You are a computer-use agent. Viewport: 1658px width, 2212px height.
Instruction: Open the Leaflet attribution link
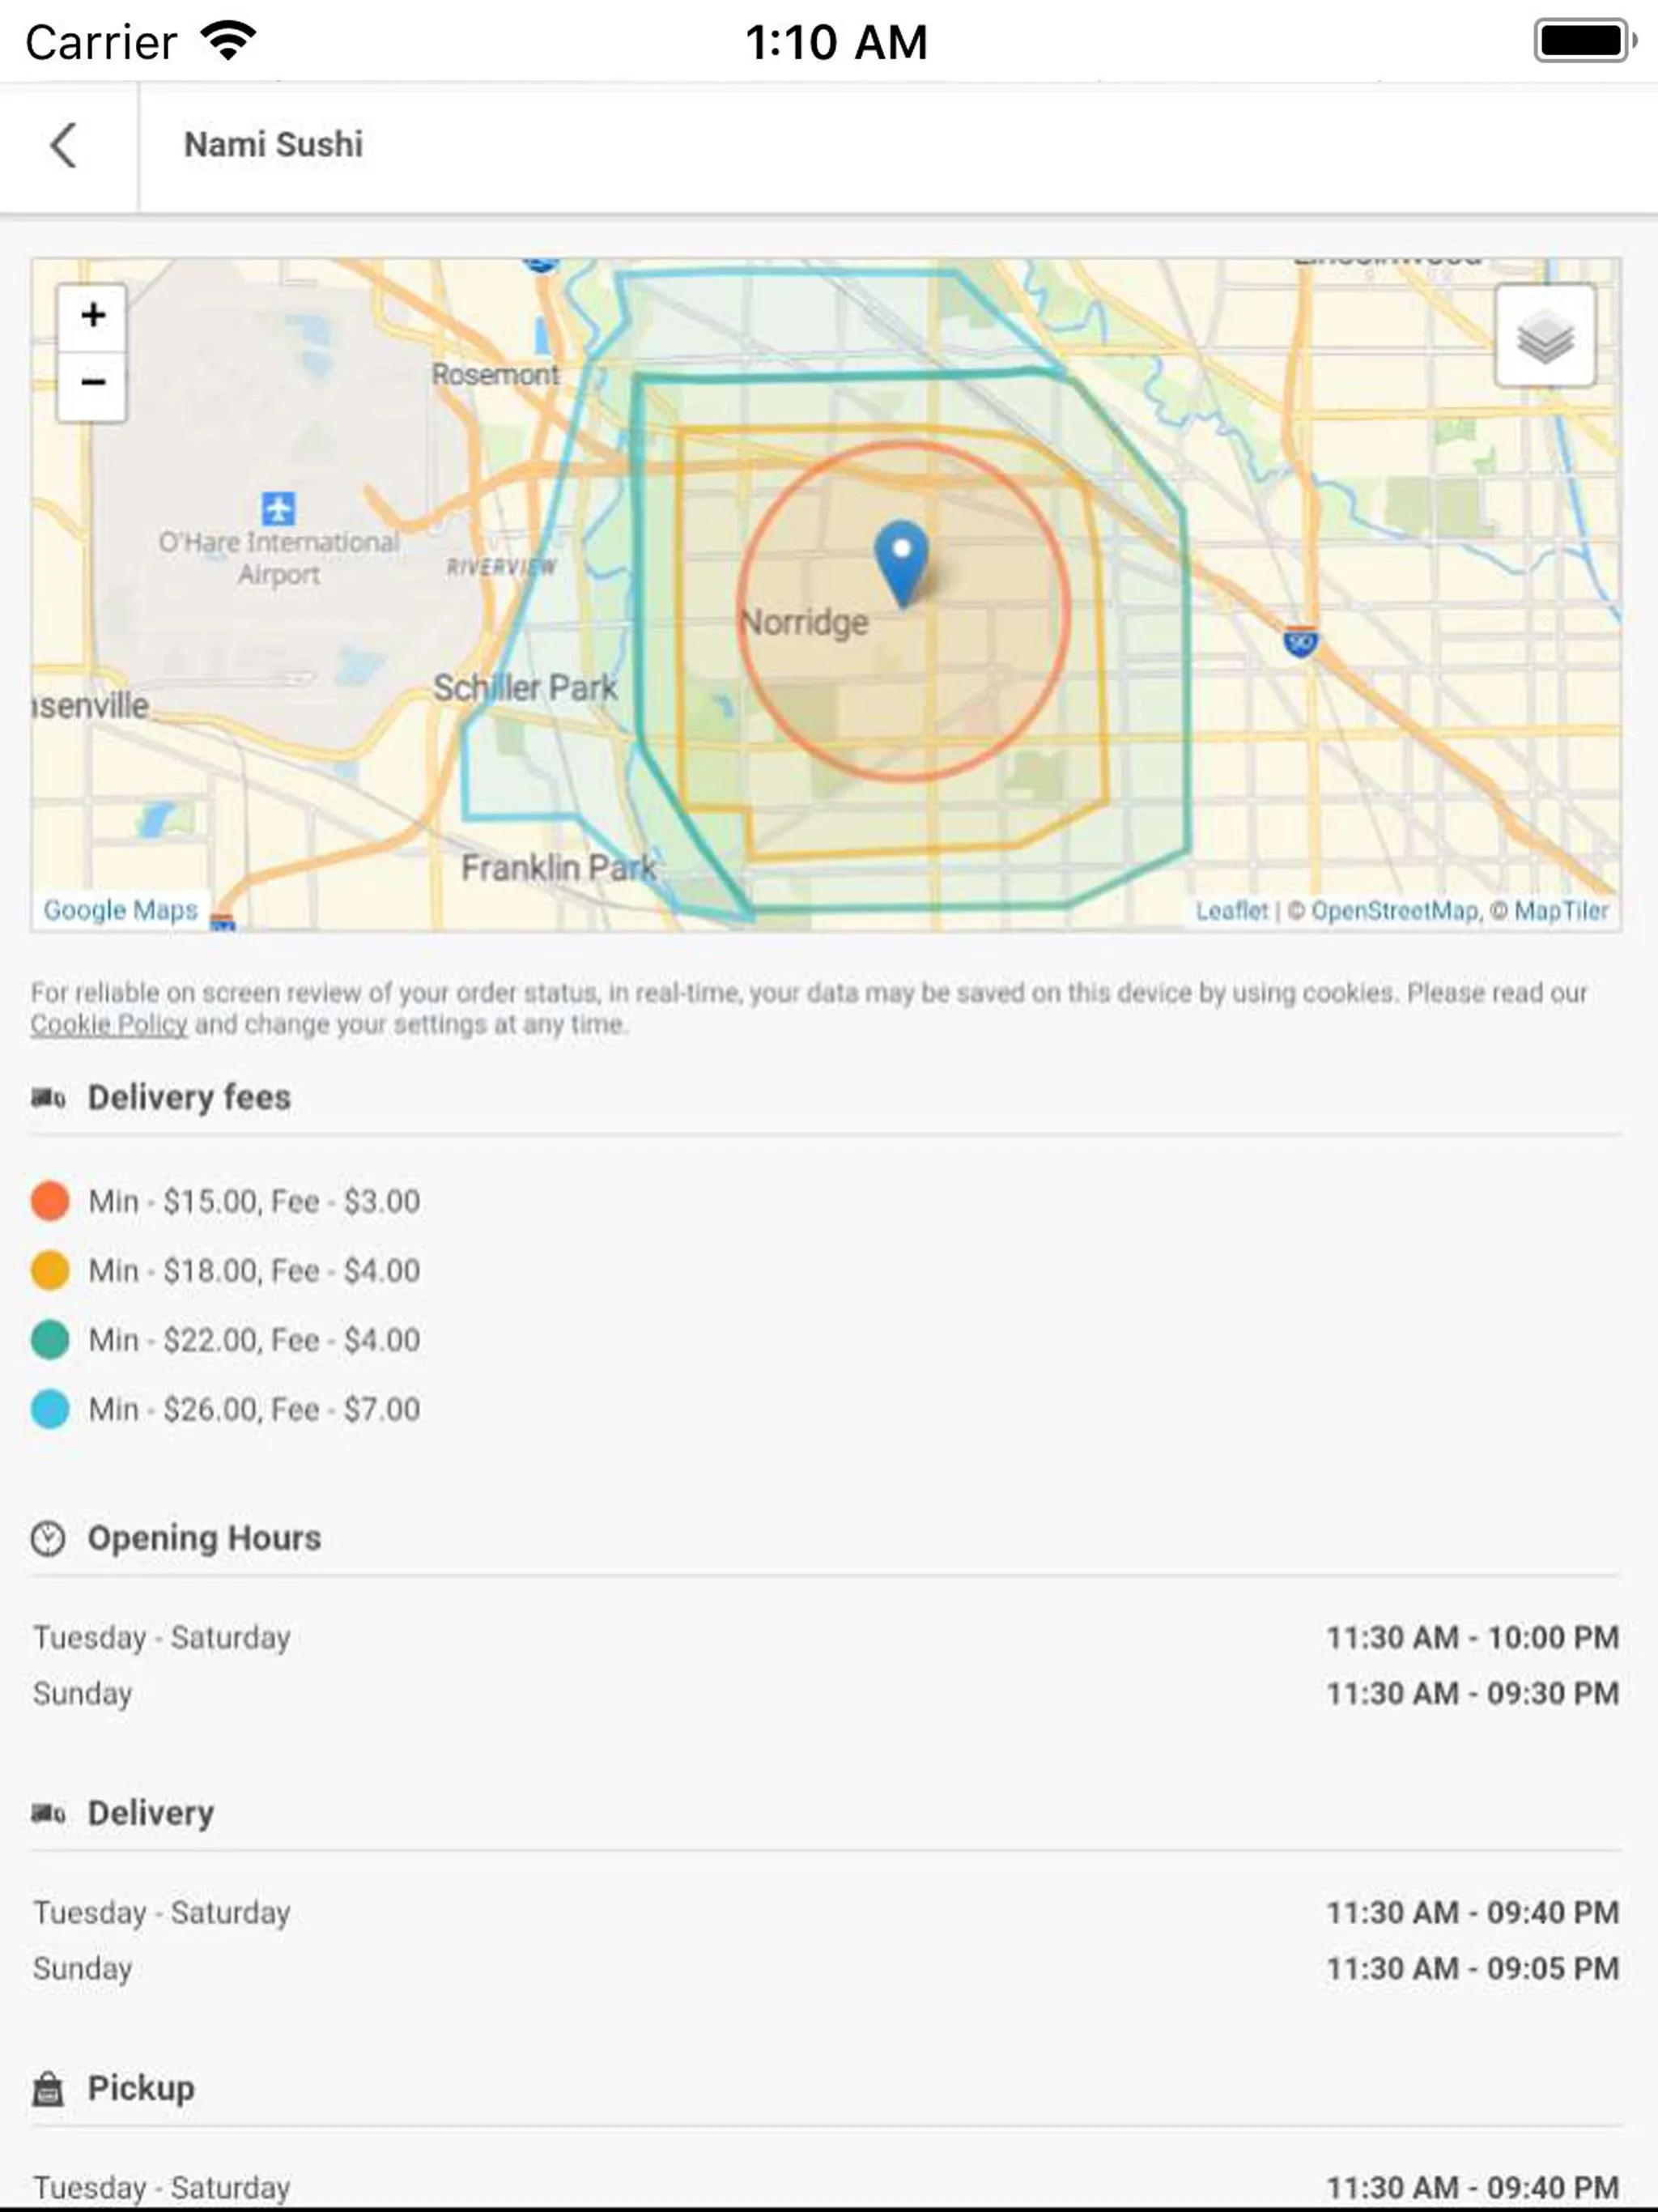(x=1231, y=911)
